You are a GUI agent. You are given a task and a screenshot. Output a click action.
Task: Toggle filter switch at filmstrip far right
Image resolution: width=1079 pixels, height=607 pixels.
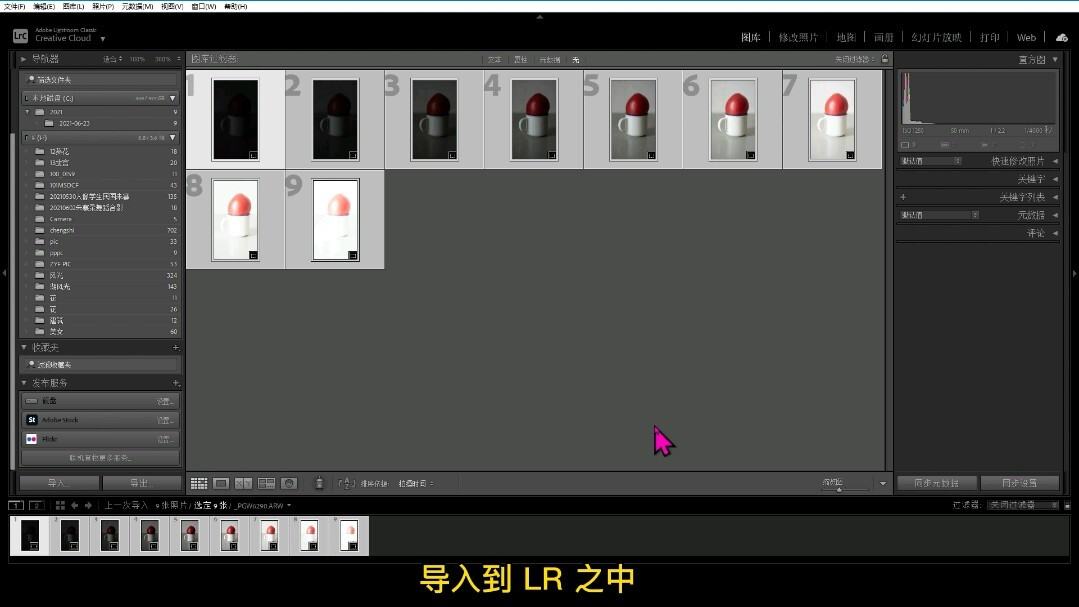coord(1067,505)
